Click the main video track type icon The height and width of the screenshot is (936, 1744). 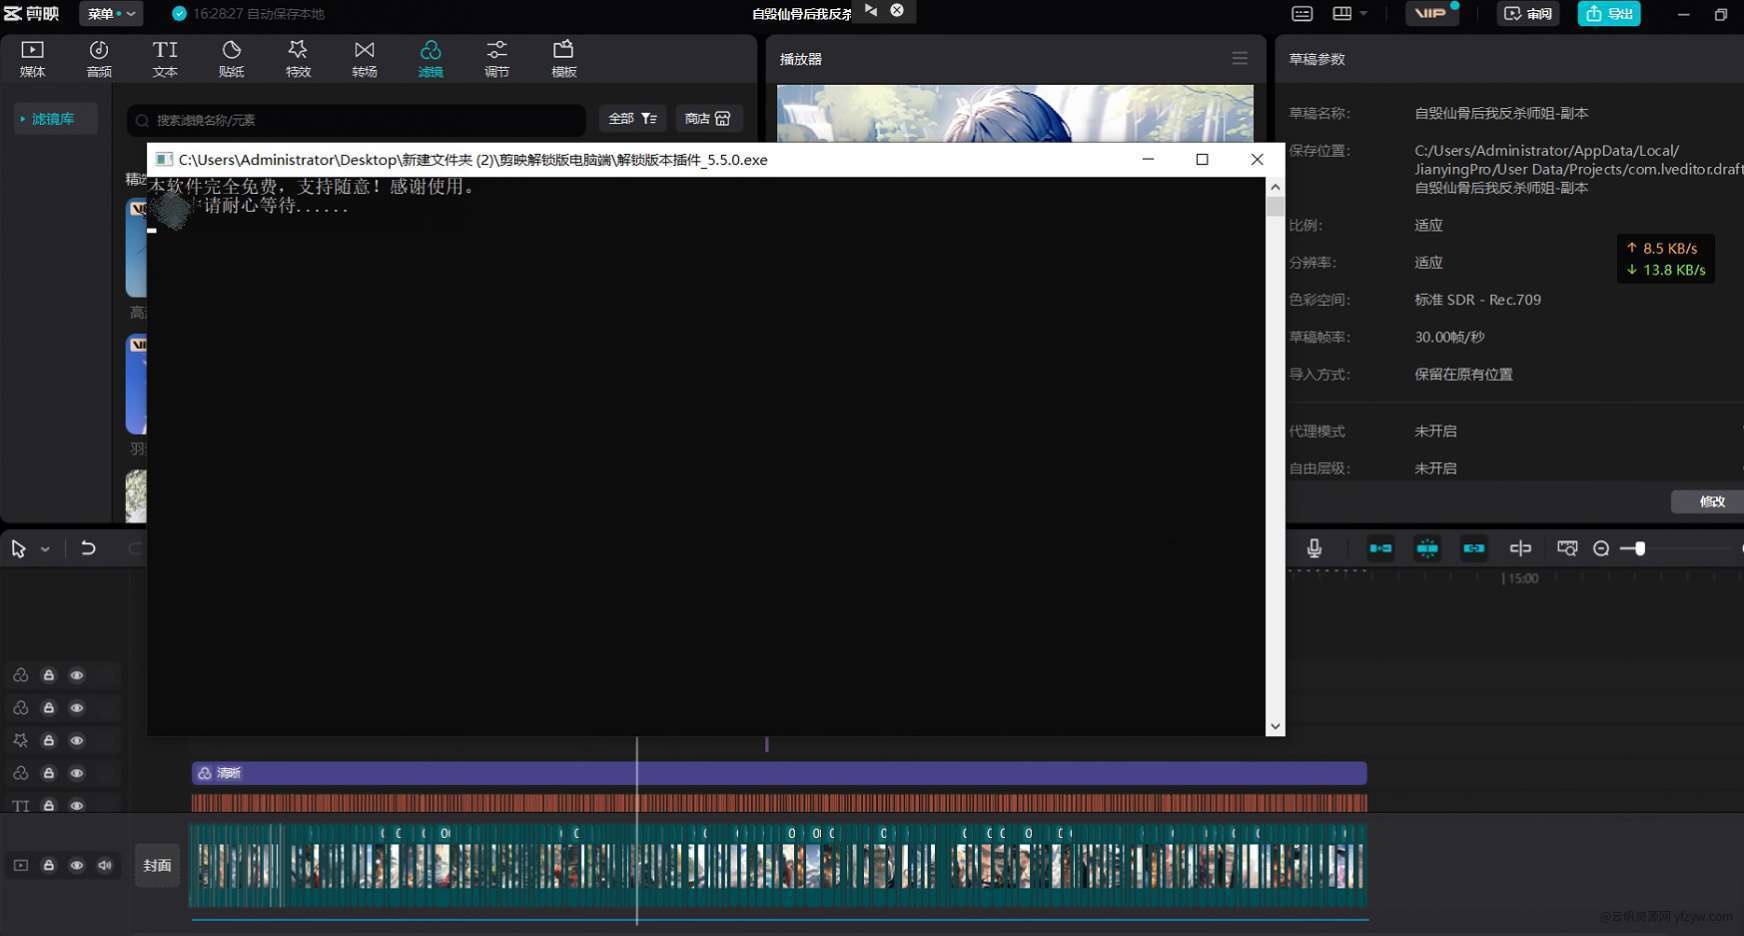click(x=20, y=865)
